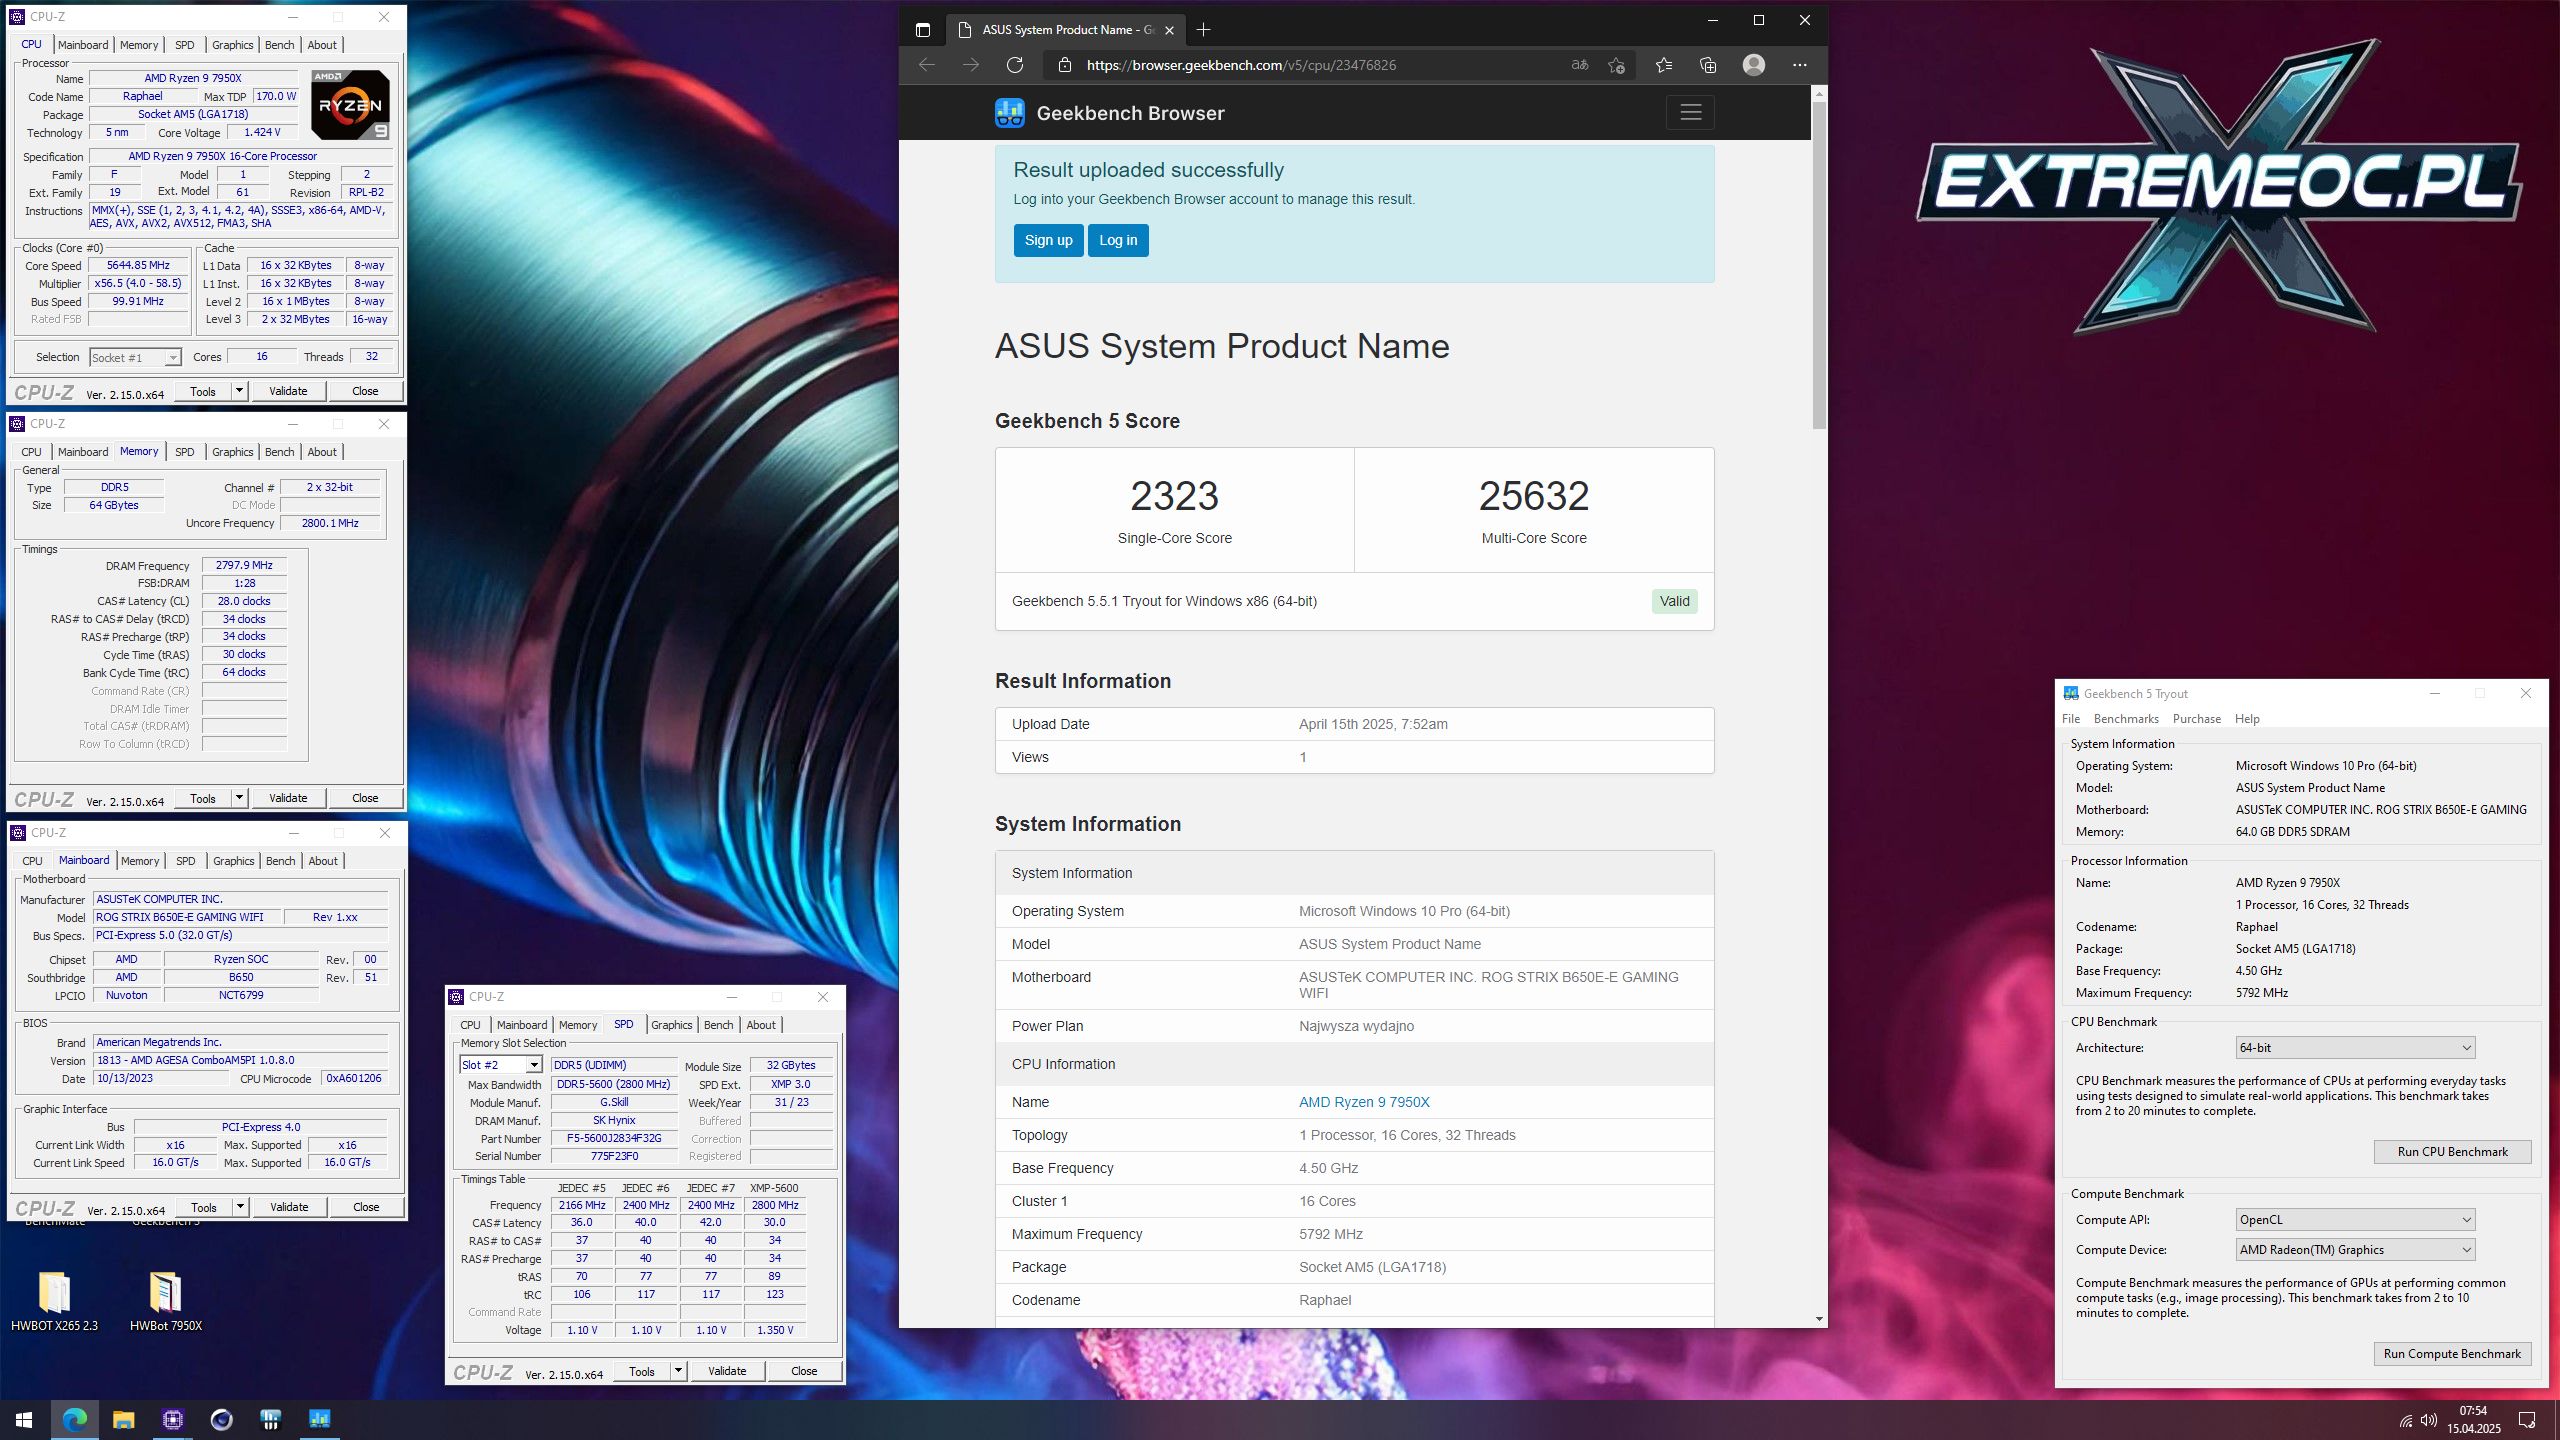Open File Explorer in the taskbar

click(x=123, y=1419)
